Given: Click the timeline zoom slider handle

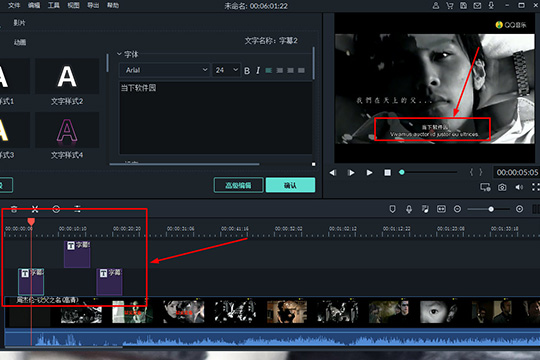Looking at the screenshot, I should pos(491,209).
